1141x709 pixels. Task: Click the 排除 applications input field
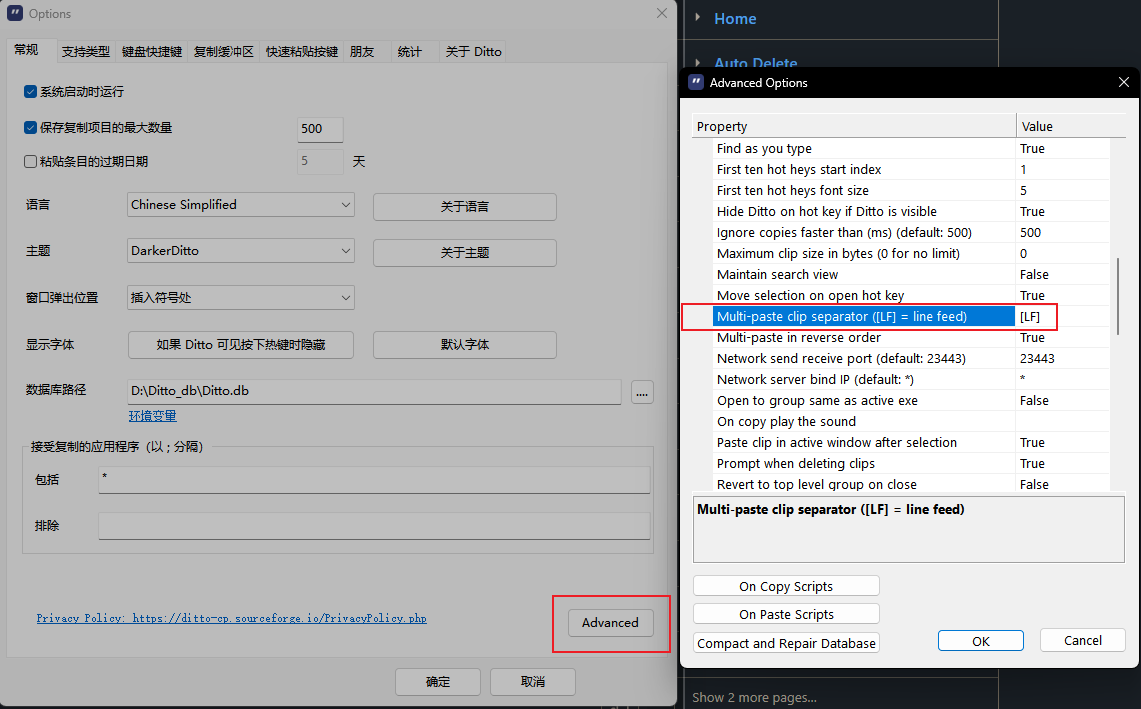click(x=374, y=526)
